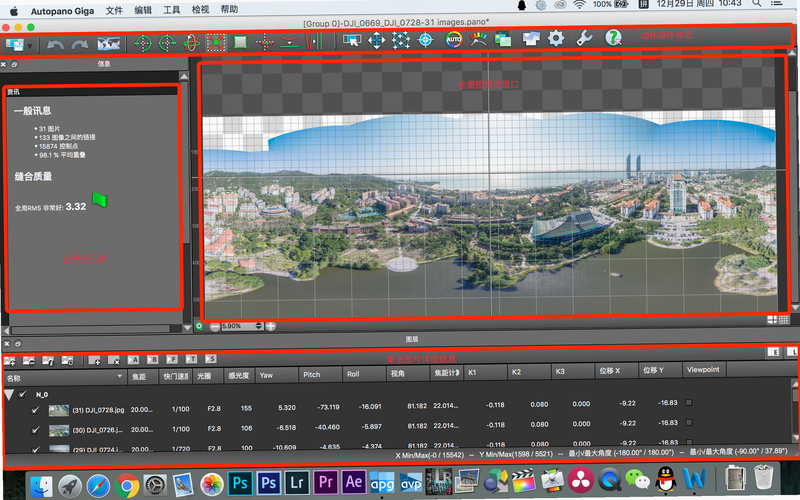800x500 pixels.
Task: Select the automatic horizon crosshair tool
Action: [x=265, y=42]
